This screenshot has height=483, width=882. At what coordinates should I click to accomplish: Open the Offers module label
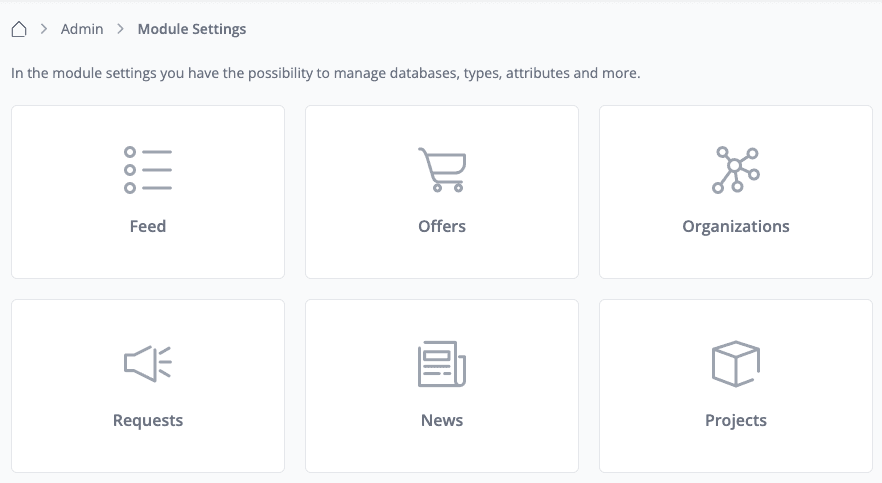(442, 226)
